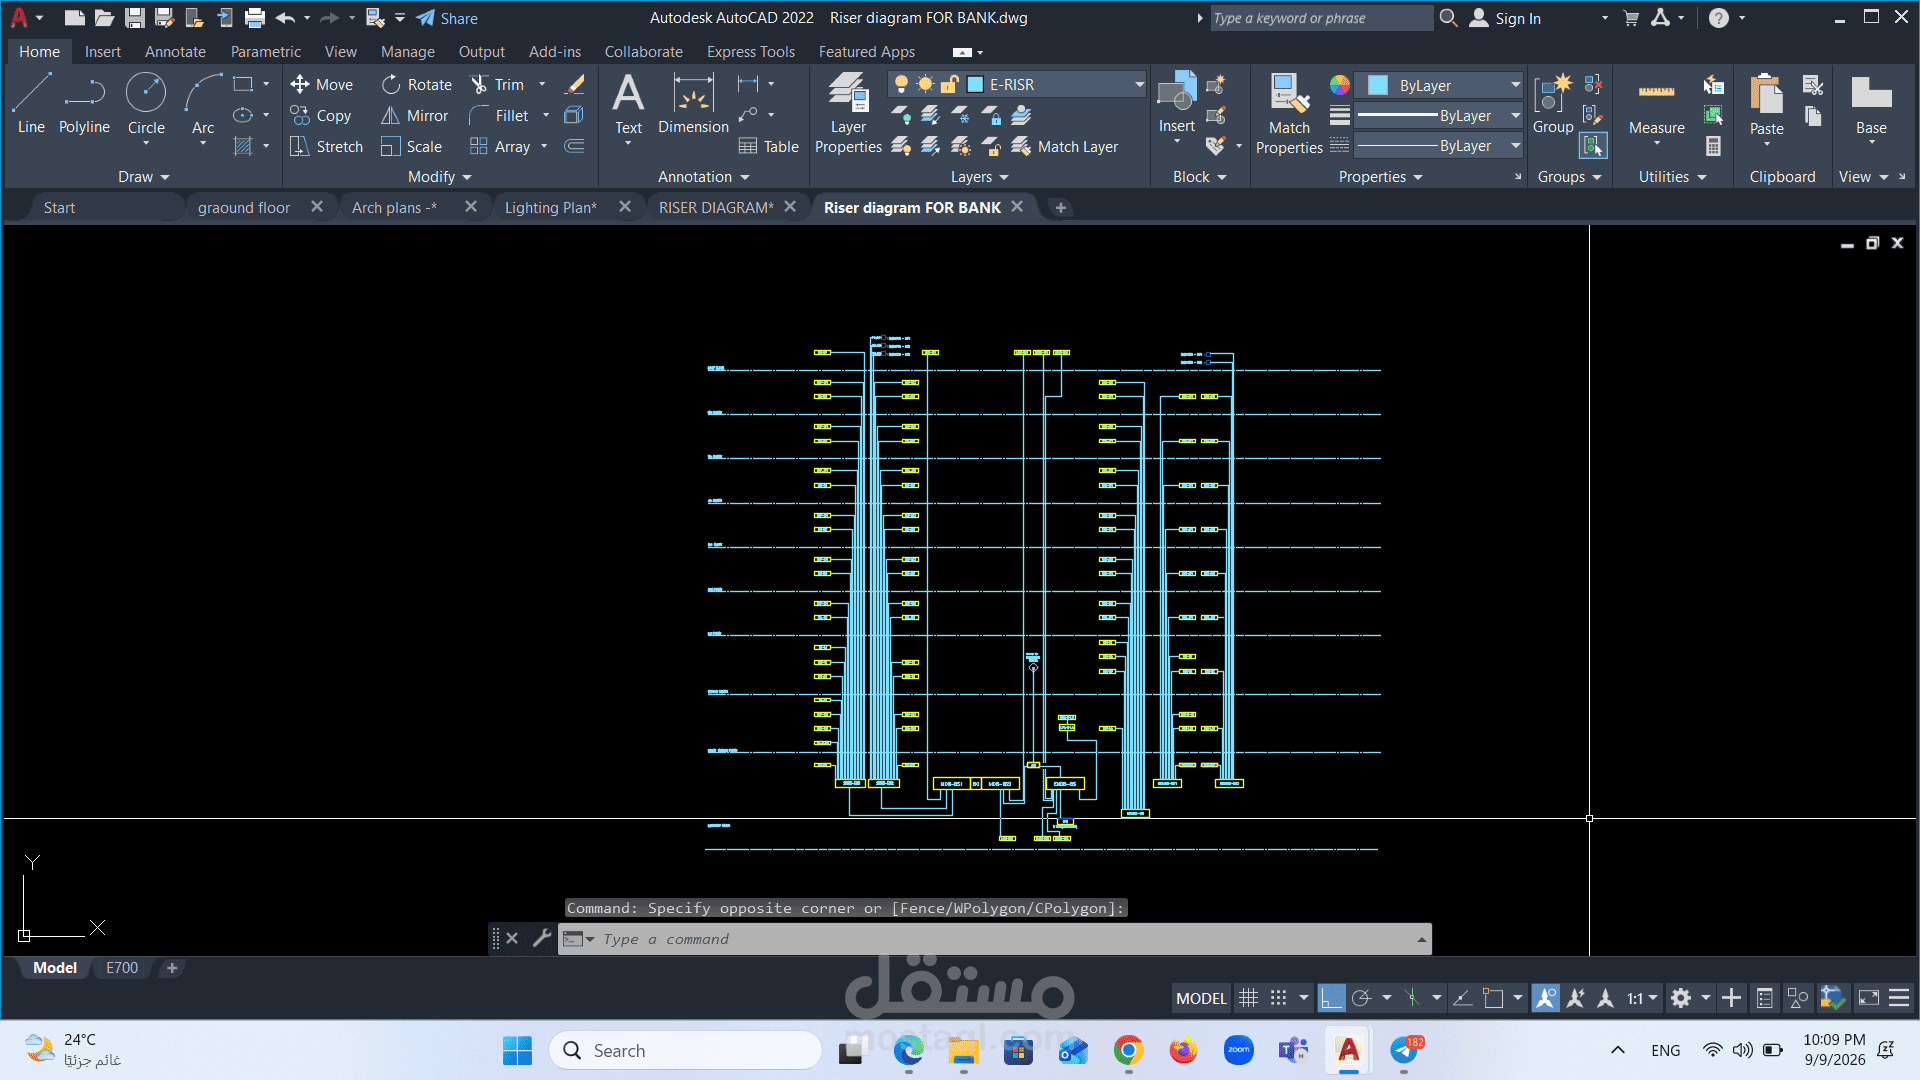Expand the Draw panel
1920x1080 pixels.
click(144, 177)
